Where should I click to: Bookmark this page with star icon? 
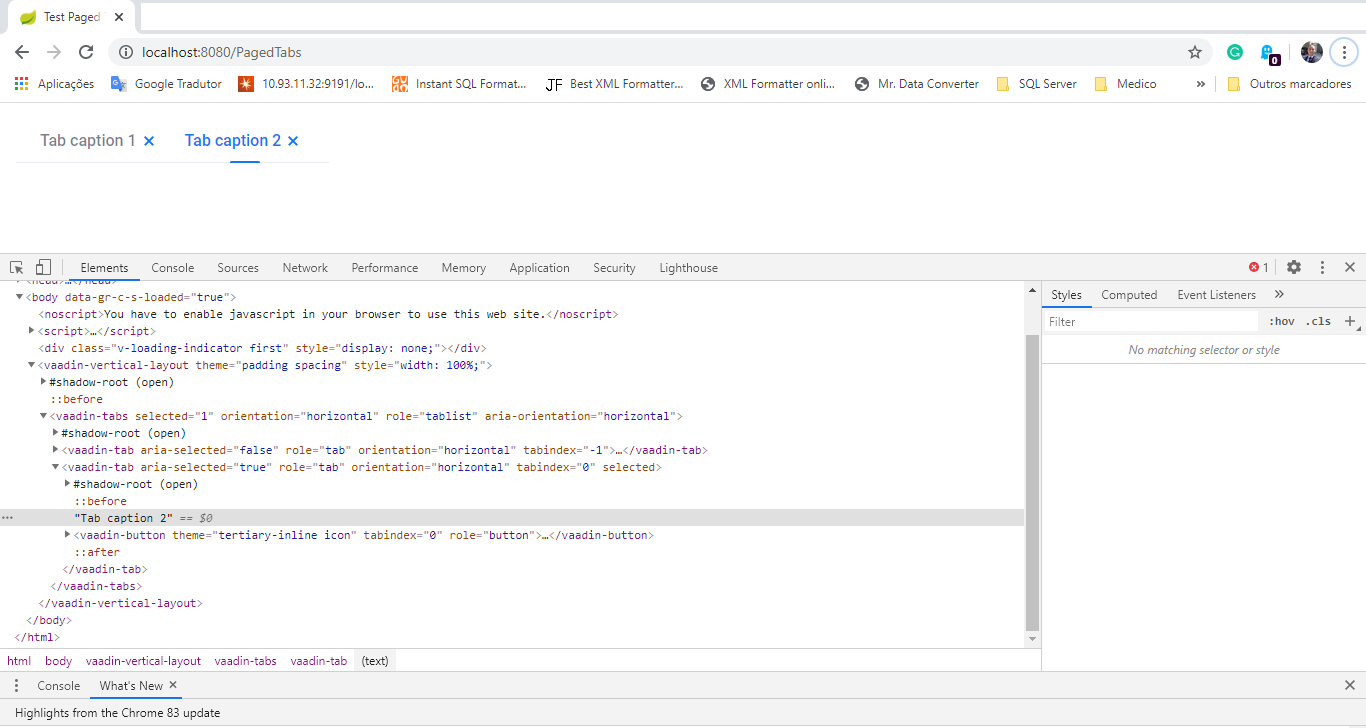tap(1194, 52)
